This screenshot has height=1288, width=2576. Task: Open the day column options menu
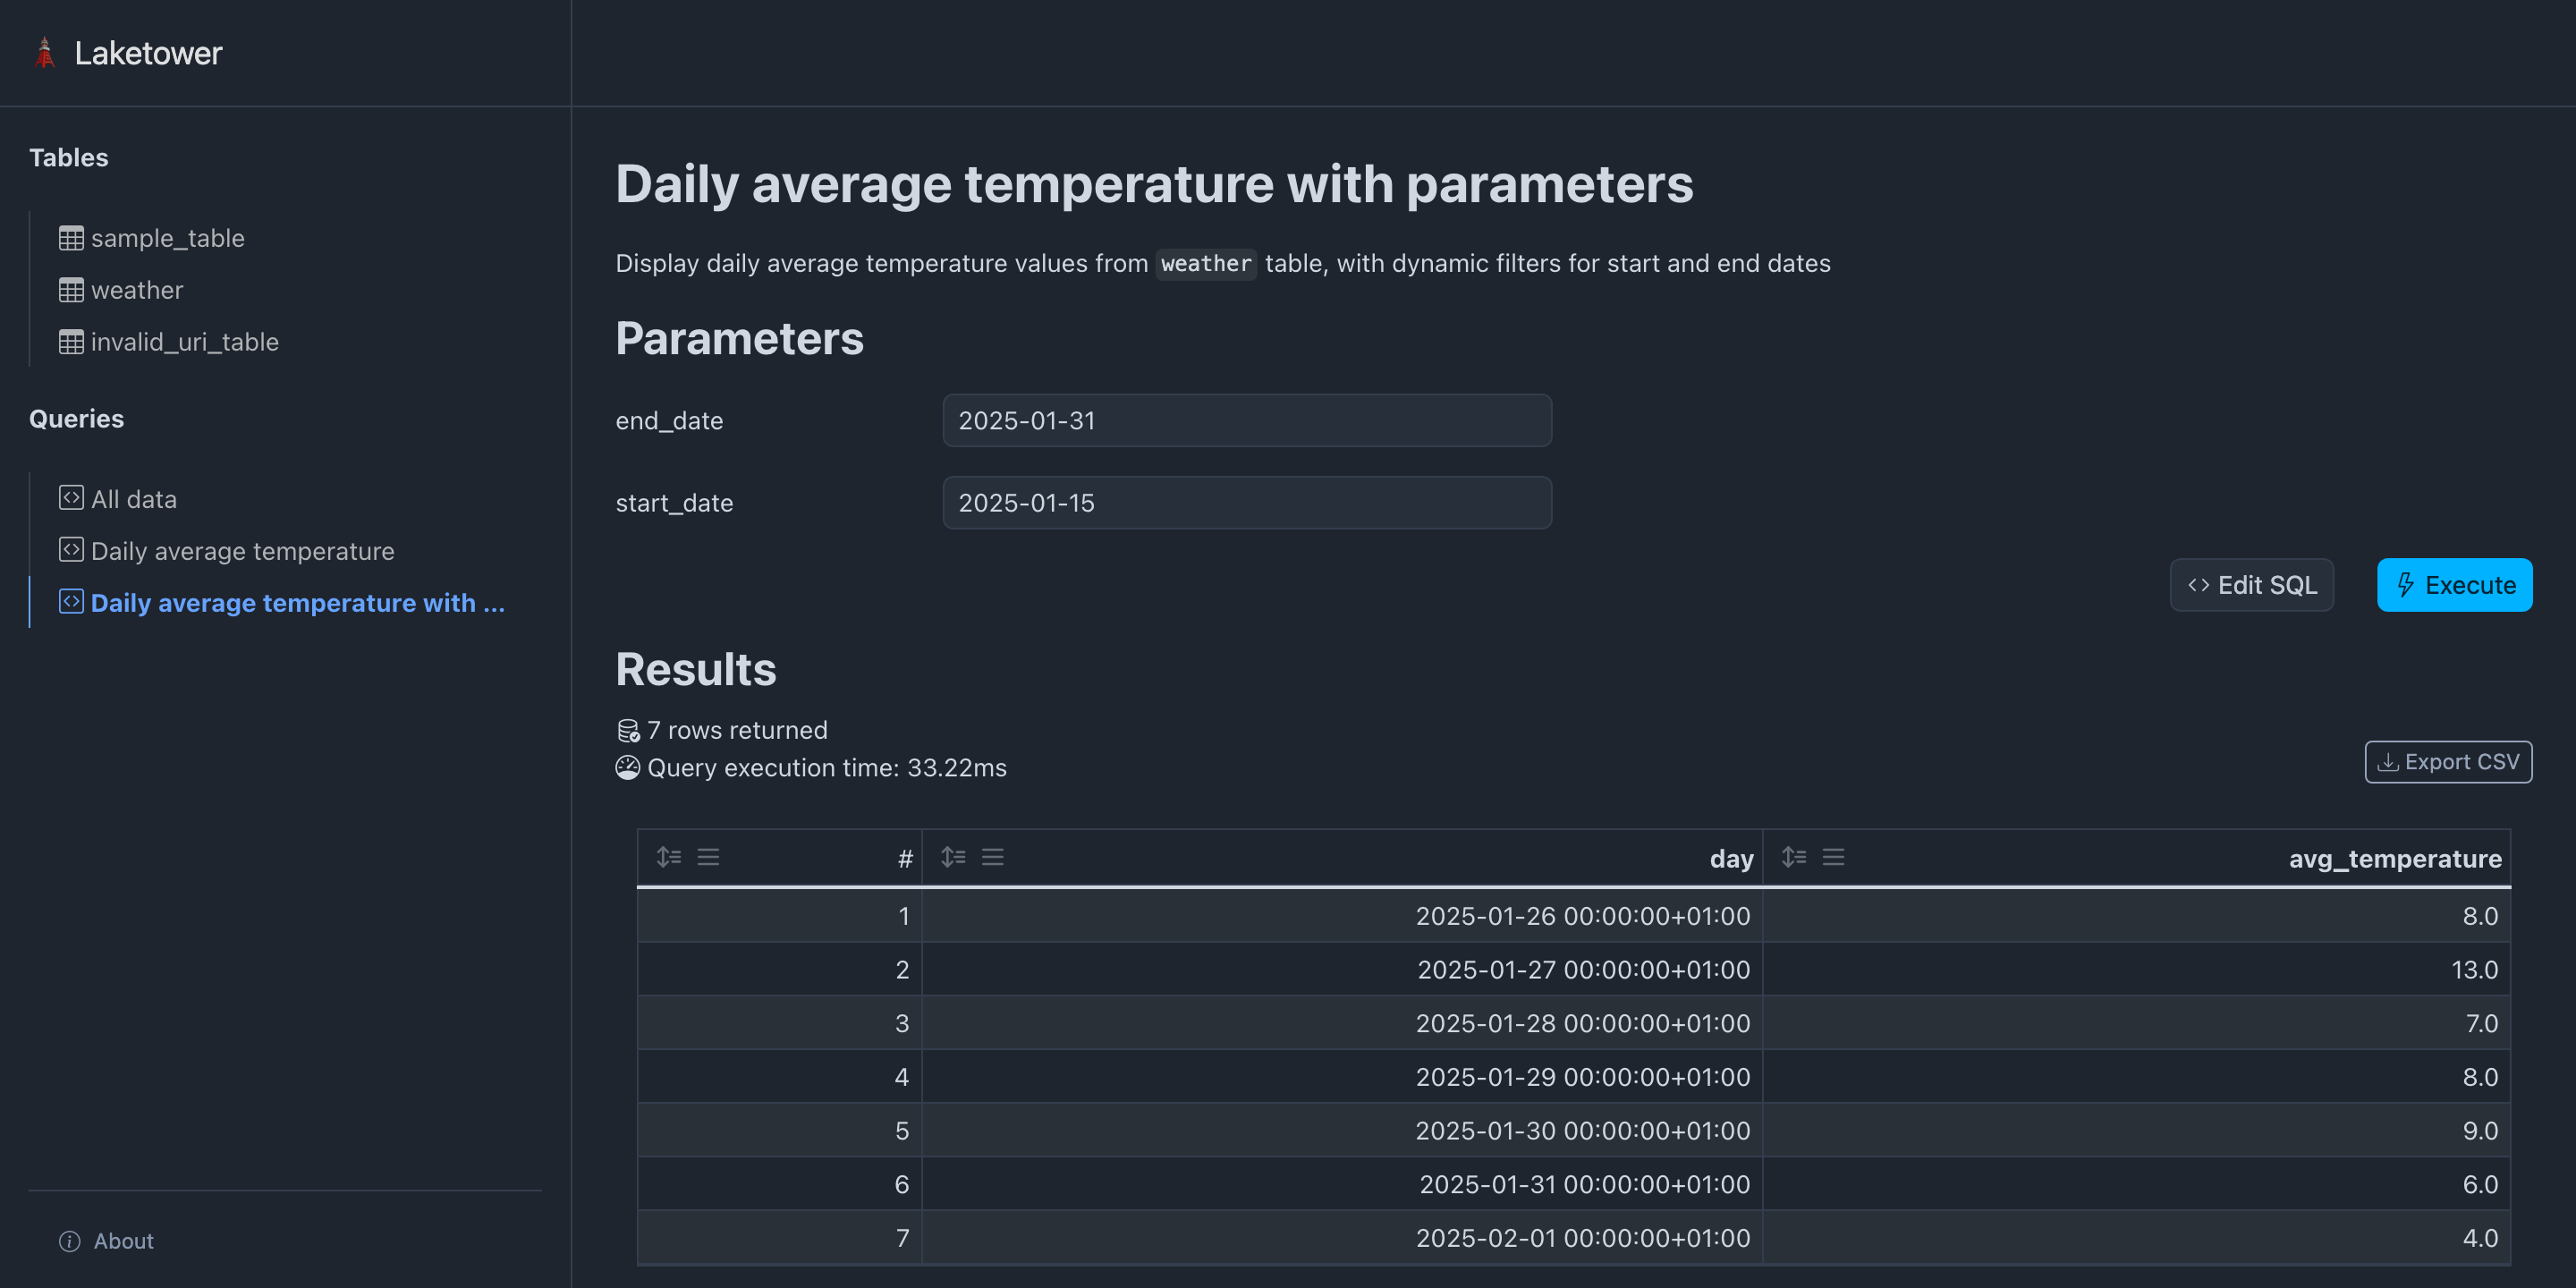click(992, 856)
